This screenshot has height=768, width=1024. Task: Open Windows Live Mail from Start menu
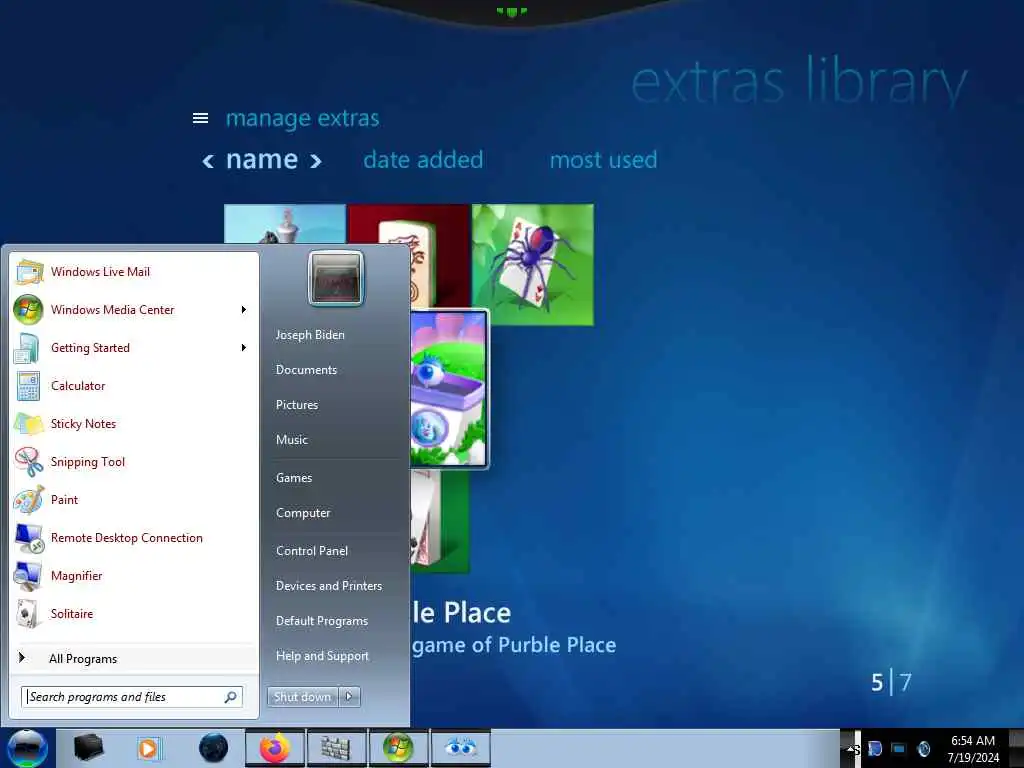(135, 272)
